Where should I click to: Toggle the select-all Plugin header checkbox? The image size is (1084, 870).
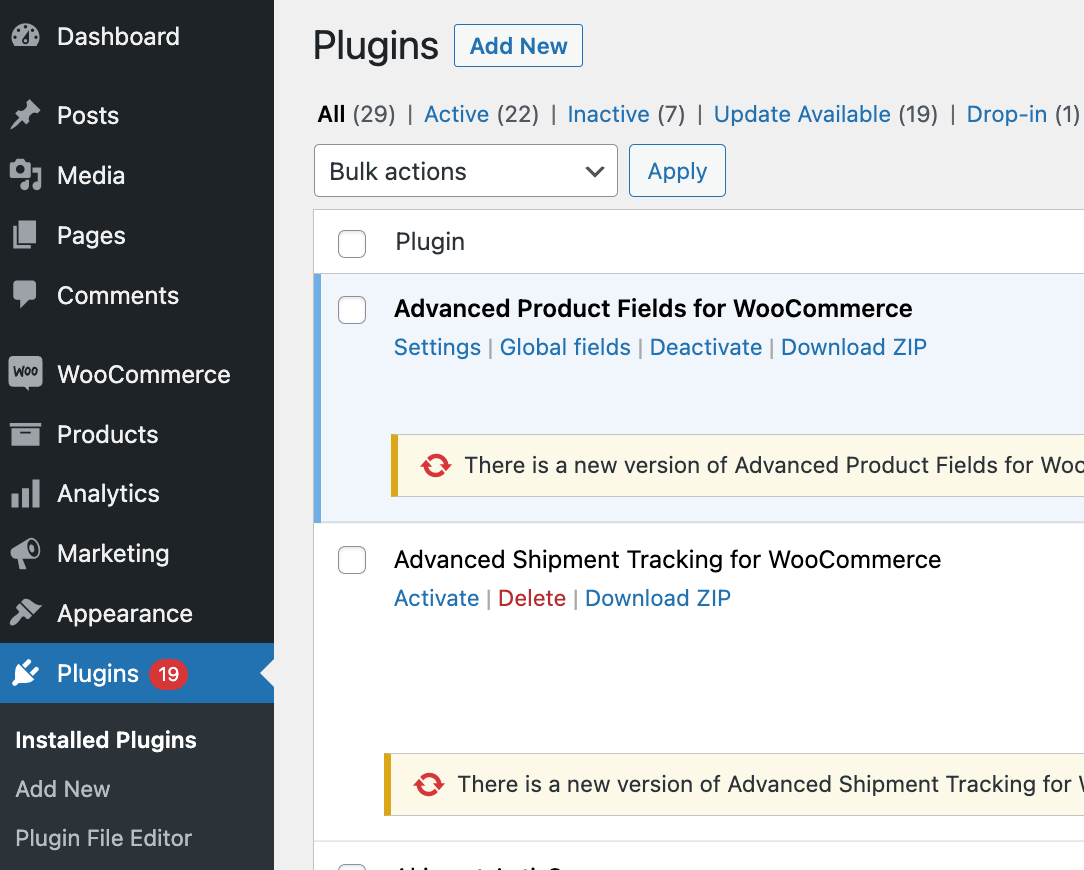point(352,243)
